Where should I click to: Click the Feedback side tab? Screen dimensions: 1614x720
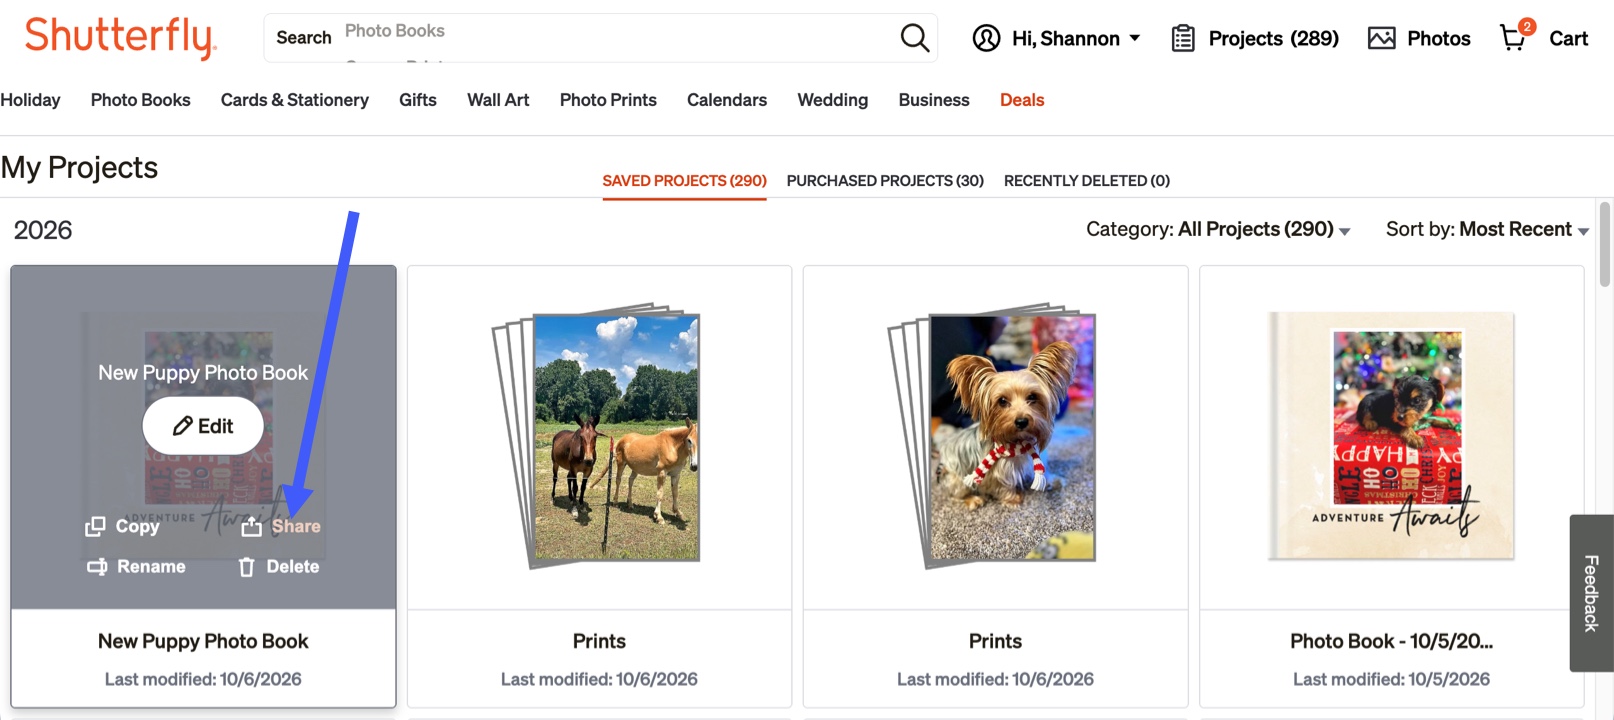click(1591, 593)
